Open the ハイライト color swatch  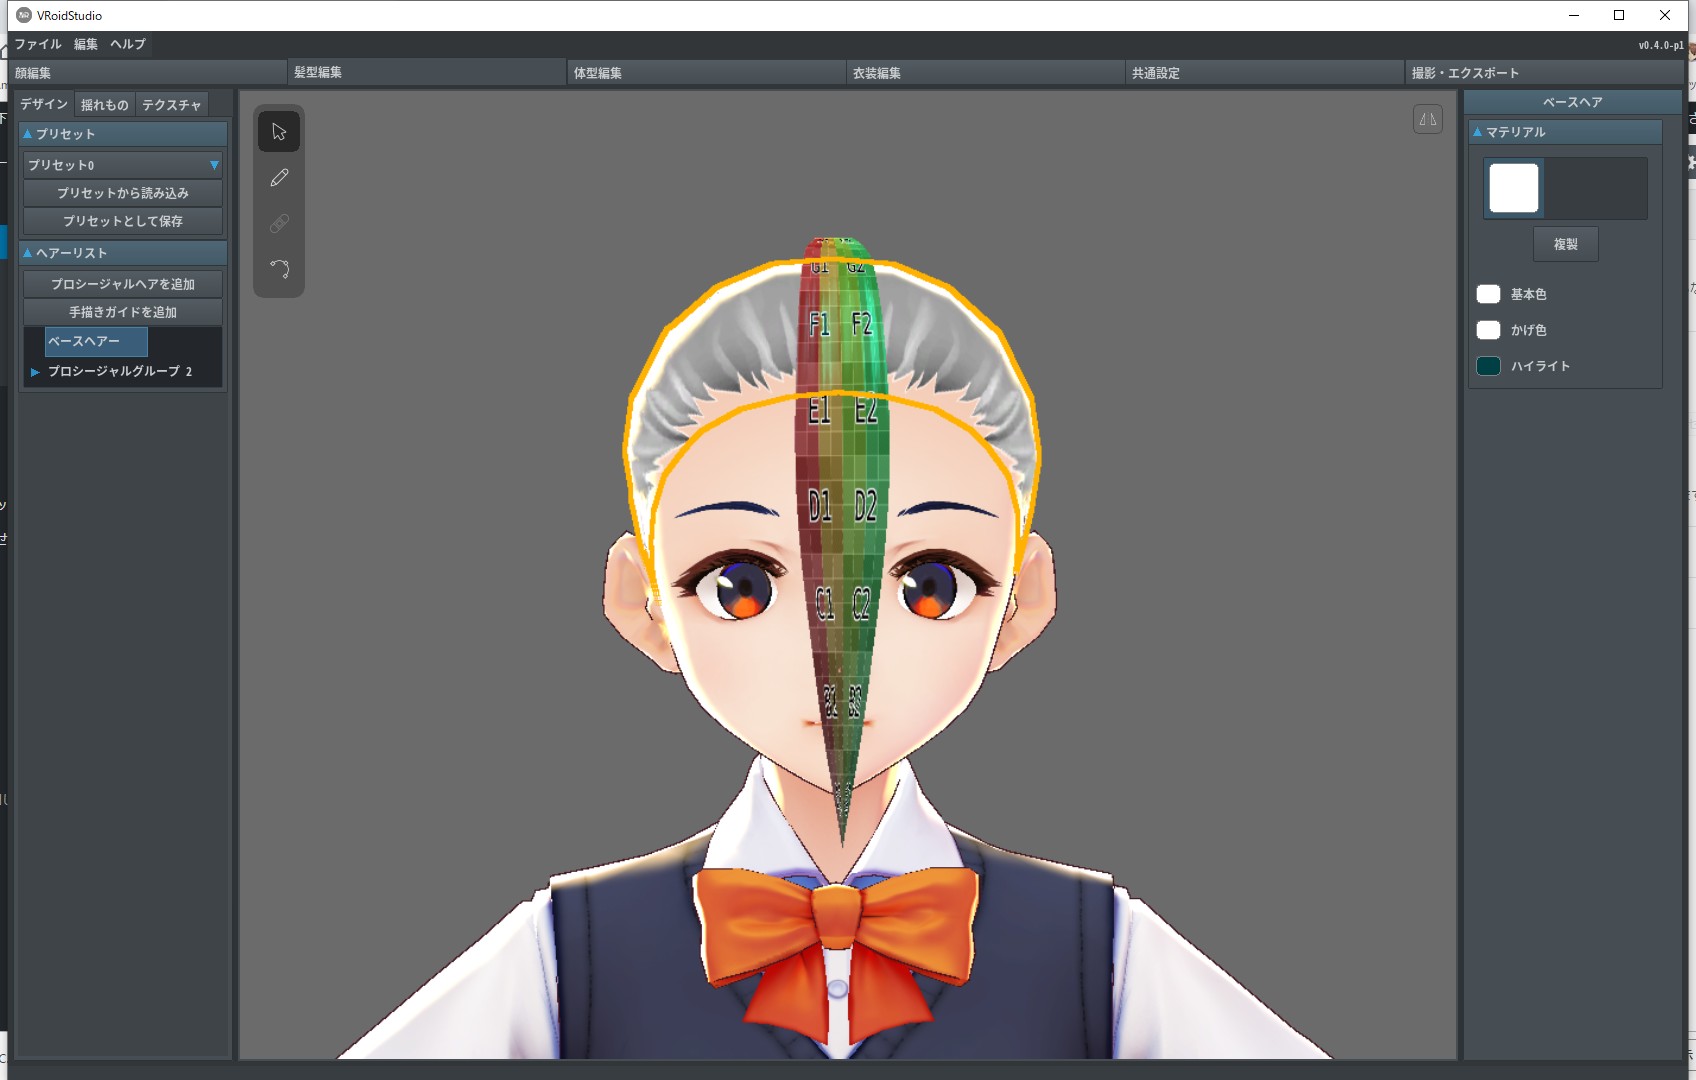1488,366
